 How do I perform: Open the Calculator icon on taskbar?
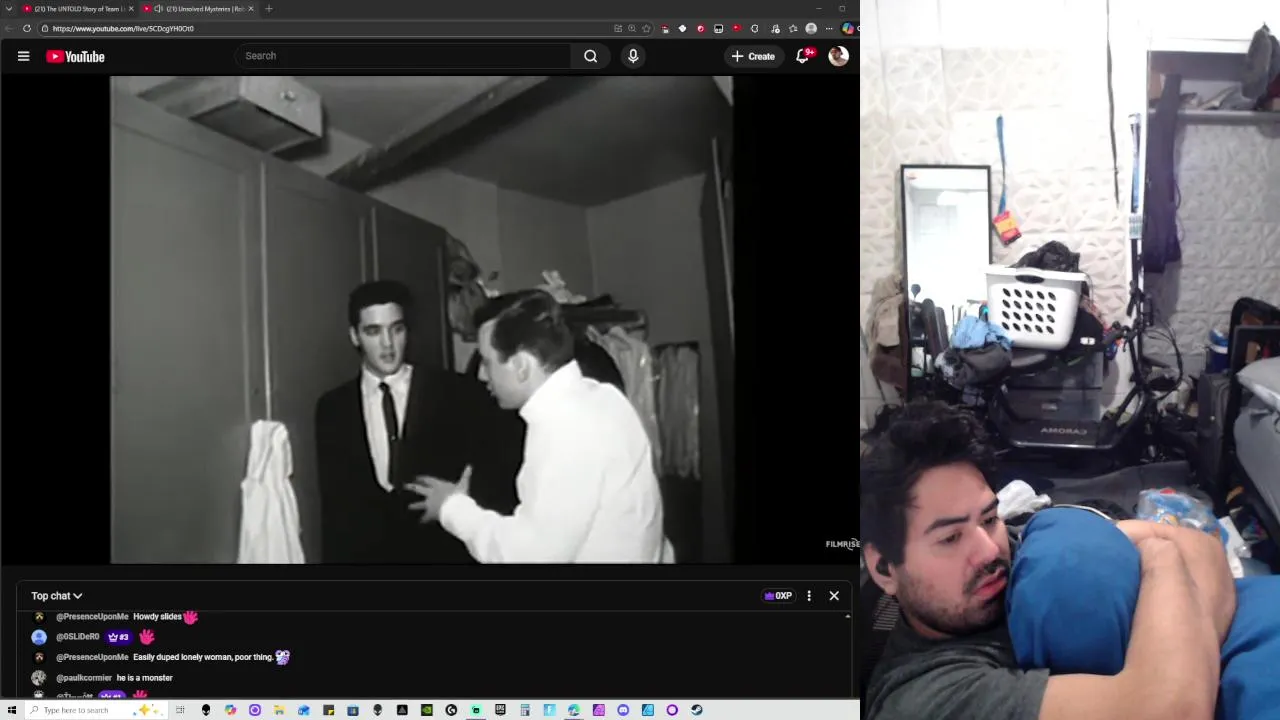pos(525,710)
